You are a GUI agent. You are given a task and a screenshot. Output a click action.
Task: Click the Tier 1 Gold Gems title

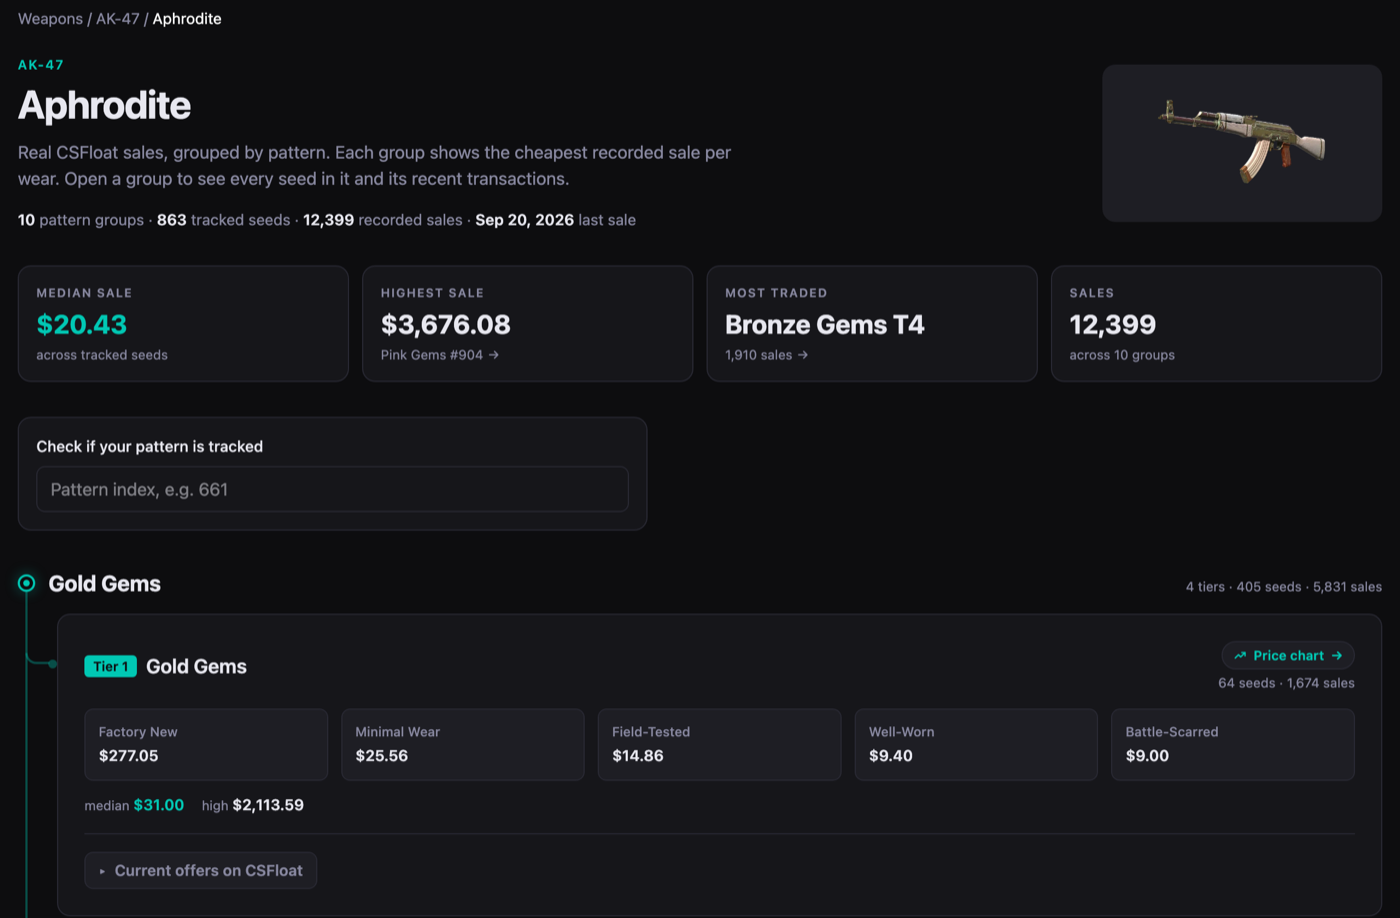[x=196, y=666]
